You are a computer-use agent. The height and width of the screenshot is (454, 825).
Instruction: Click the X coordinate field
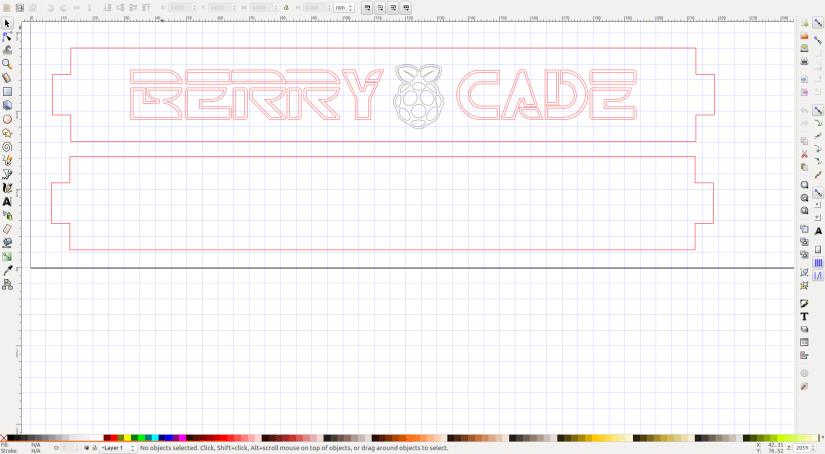[183, 8]
